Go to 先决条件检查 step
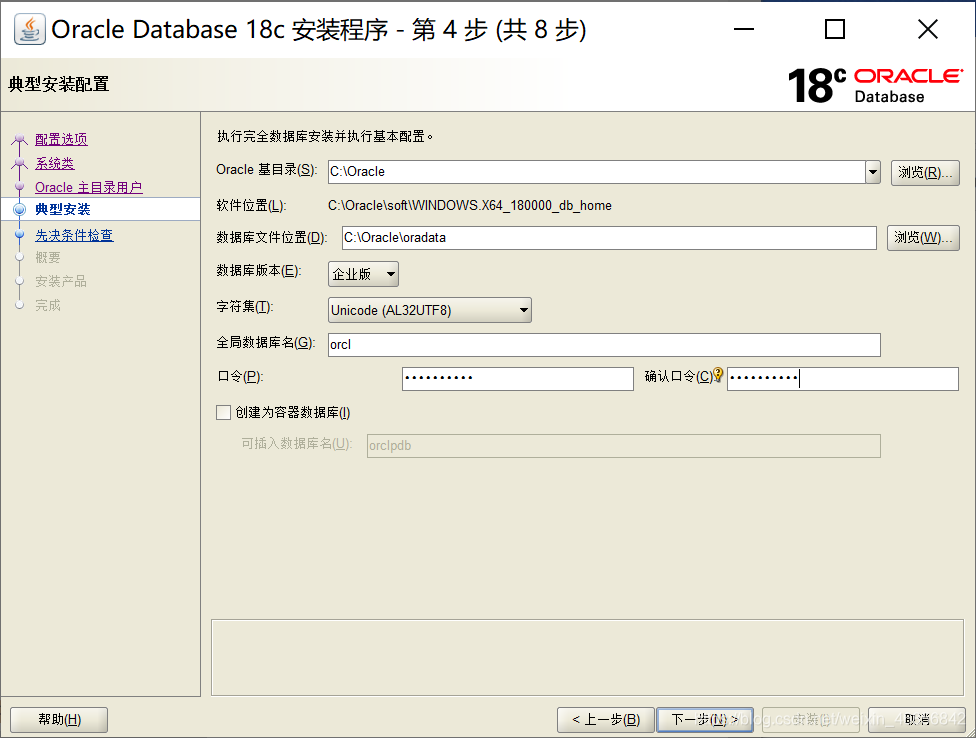The height and width of the screenshot is (738, 976). click(74, 235)
